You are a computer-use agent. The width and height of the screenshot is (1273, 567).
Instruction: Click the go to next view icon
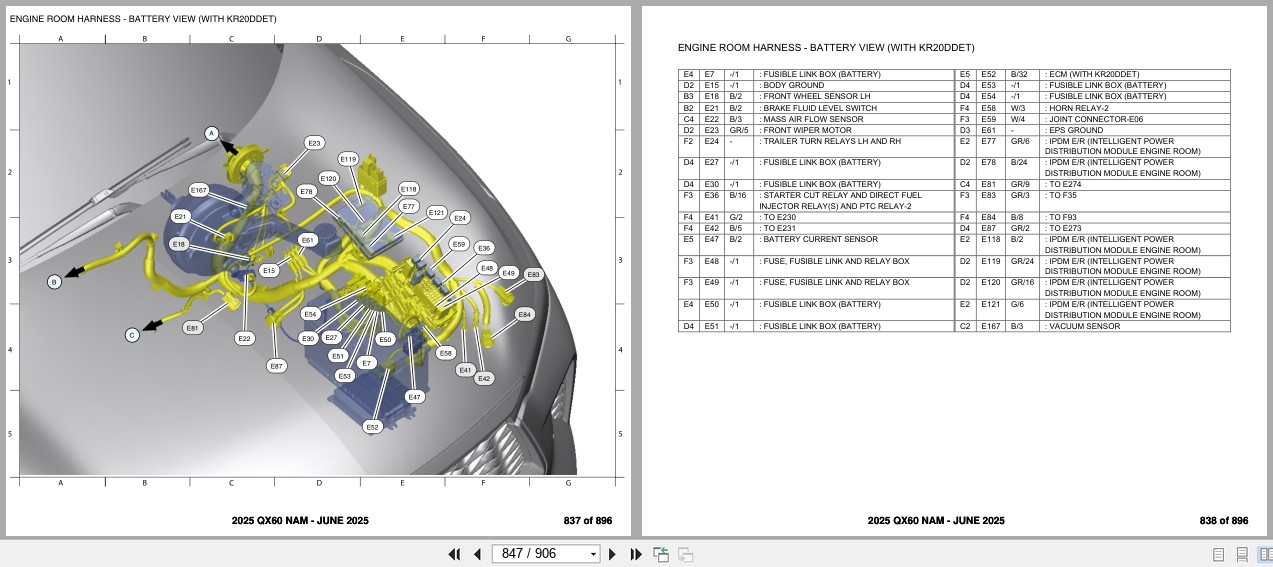coord(686,554)
